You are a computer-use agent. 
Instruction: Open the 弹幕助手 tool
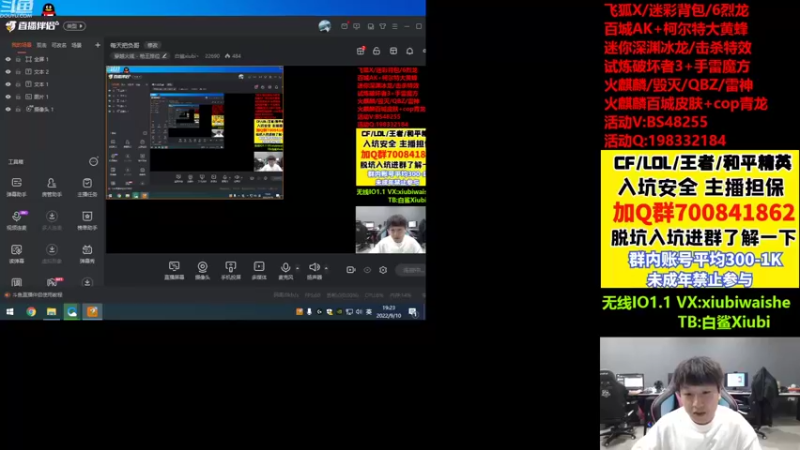(16, 187)
